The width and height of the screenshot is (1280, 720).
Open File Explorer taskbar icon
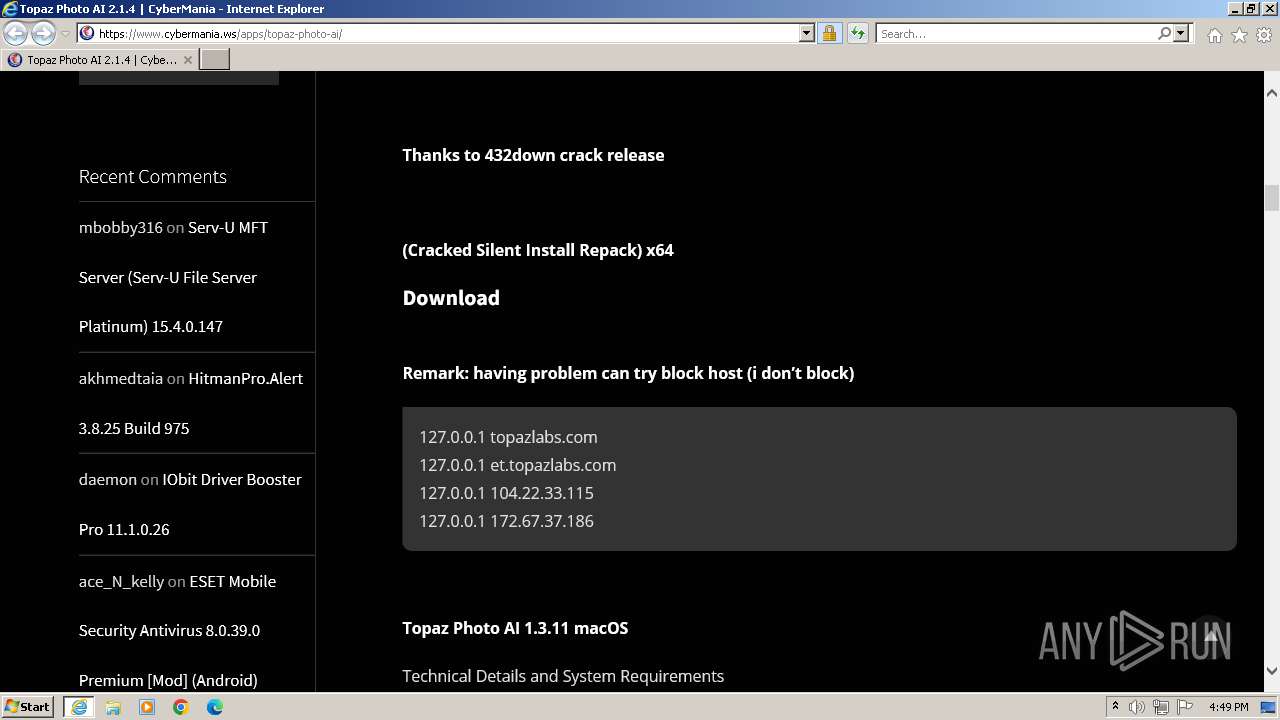pyautogui.click(x=113, y=707)
